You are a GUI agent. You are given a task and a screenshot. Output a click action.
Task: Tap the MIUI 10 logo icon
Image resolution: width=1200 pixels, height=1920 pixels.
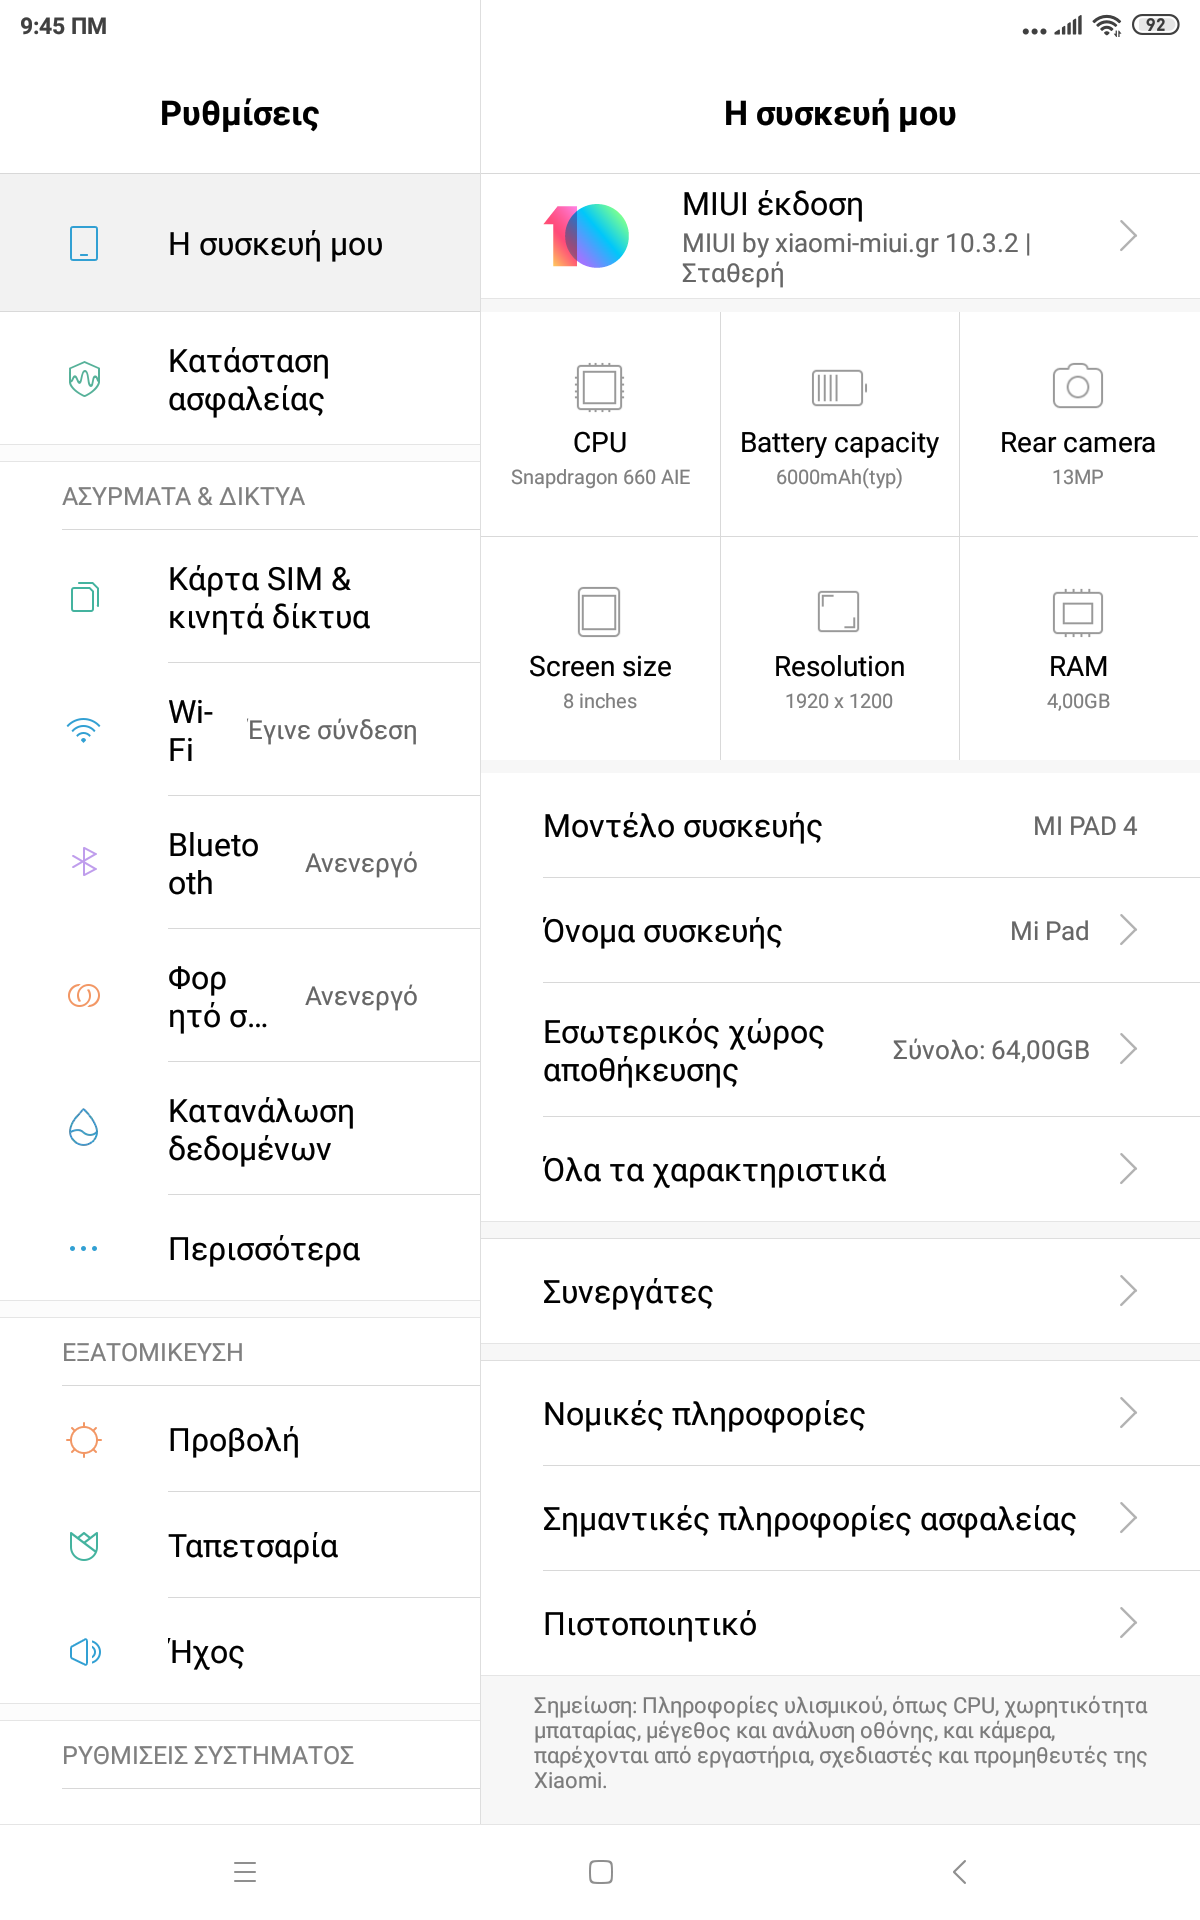coord(587,236)
